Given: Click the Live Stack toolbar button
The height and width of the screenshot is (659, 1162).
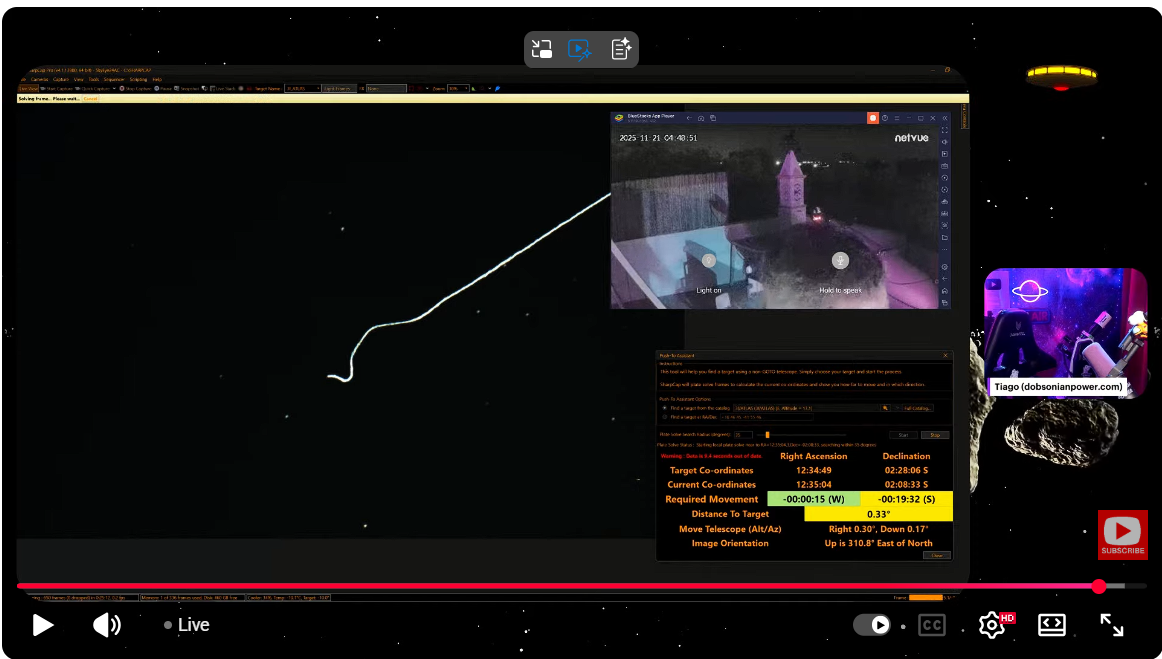Looking at the screenshot, I should point(222,88).
